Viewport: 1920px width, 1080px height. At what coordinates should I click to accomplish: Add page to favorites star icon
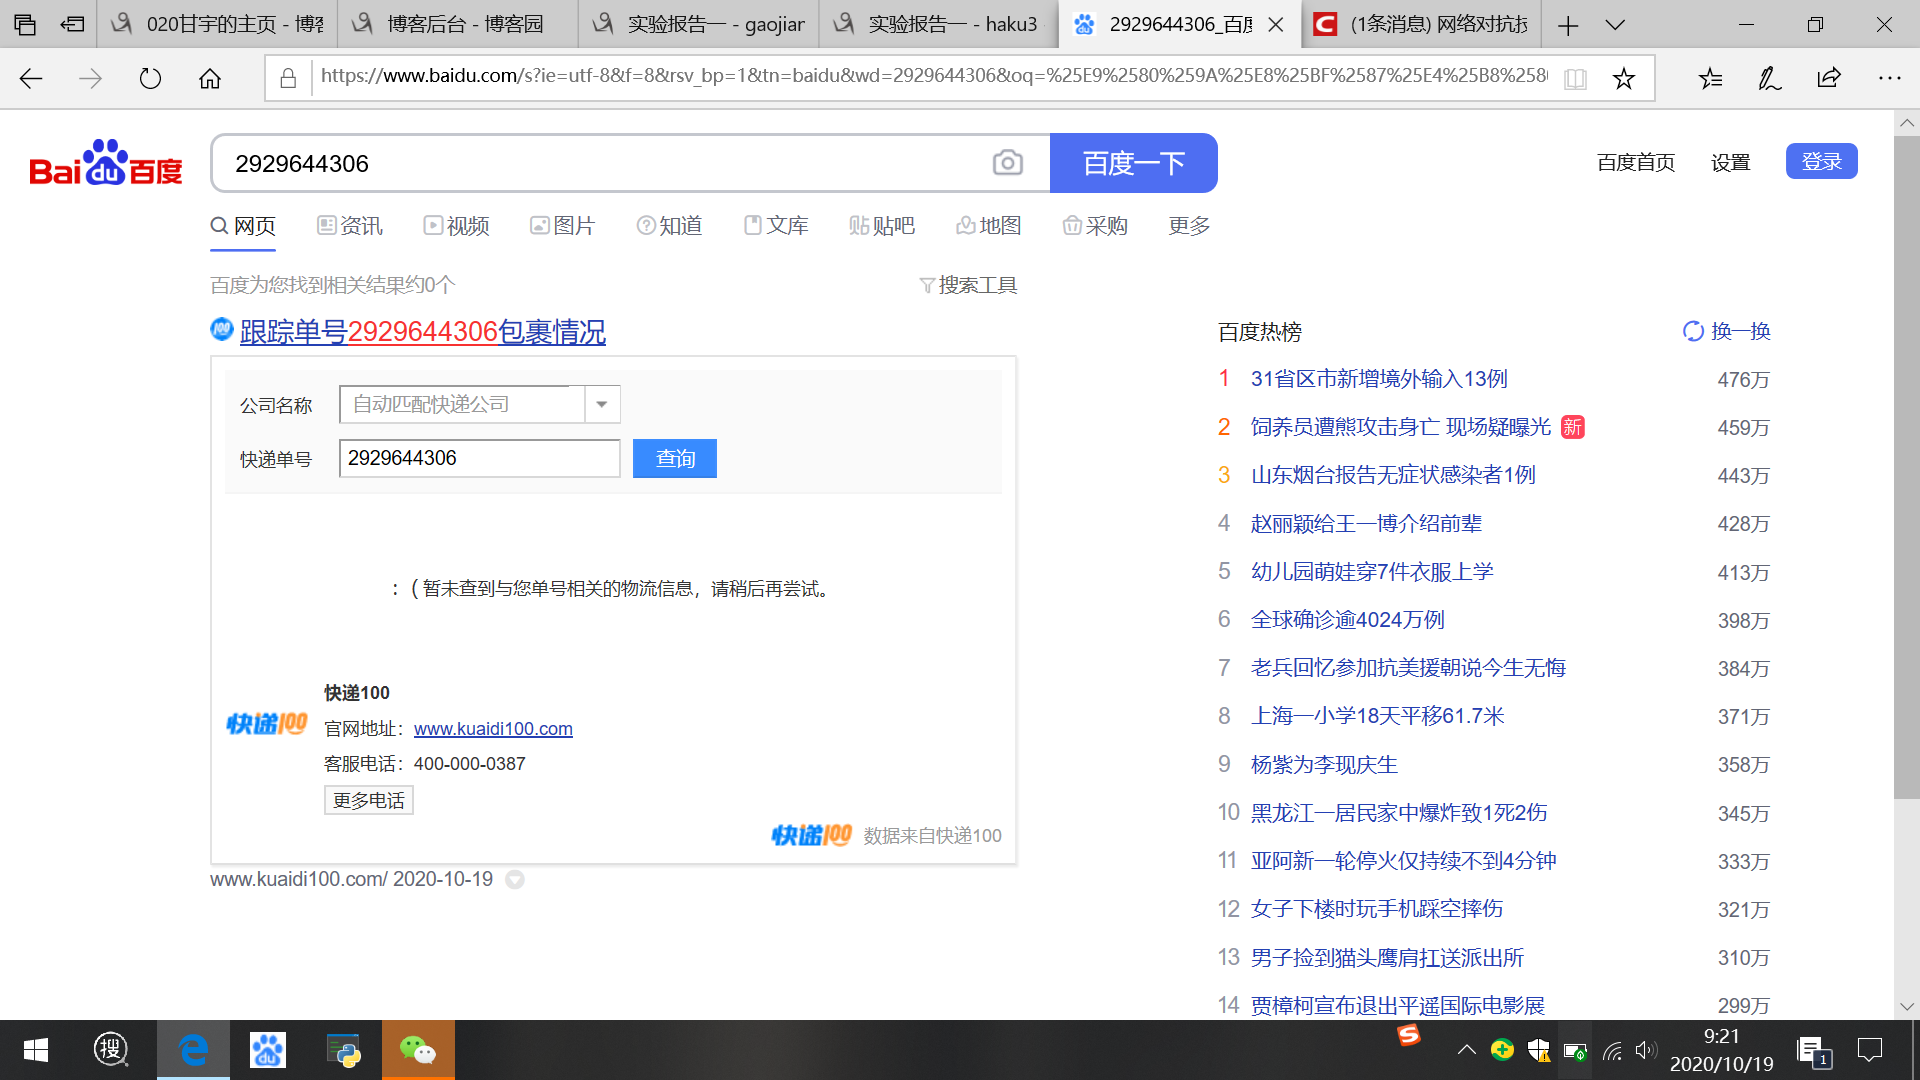[1623, 78]
